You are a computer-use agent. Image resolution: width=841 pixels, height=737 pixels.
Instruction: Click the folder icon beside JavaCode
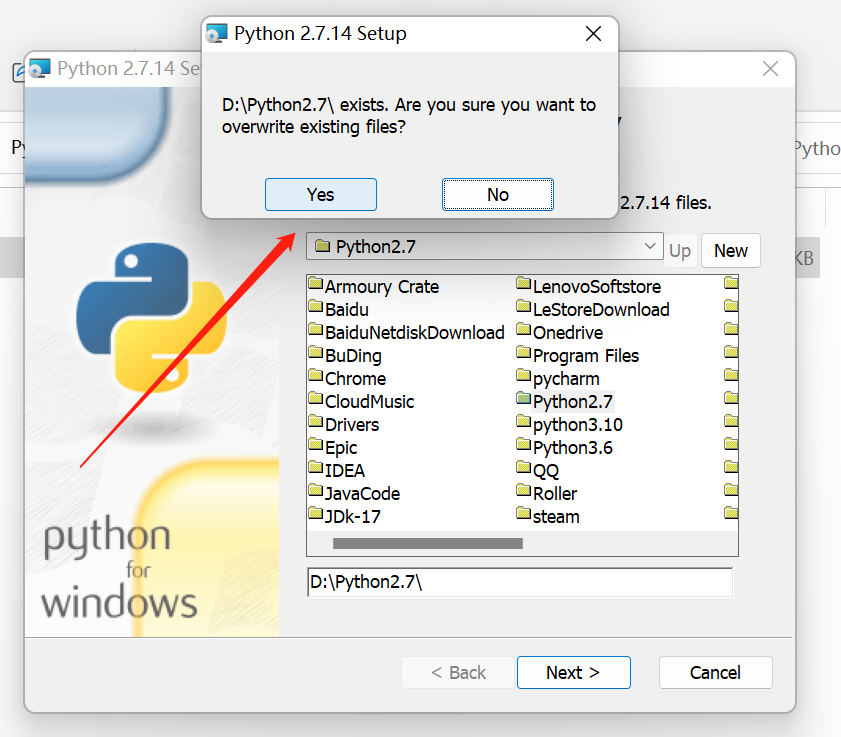[x=316, y=491]
